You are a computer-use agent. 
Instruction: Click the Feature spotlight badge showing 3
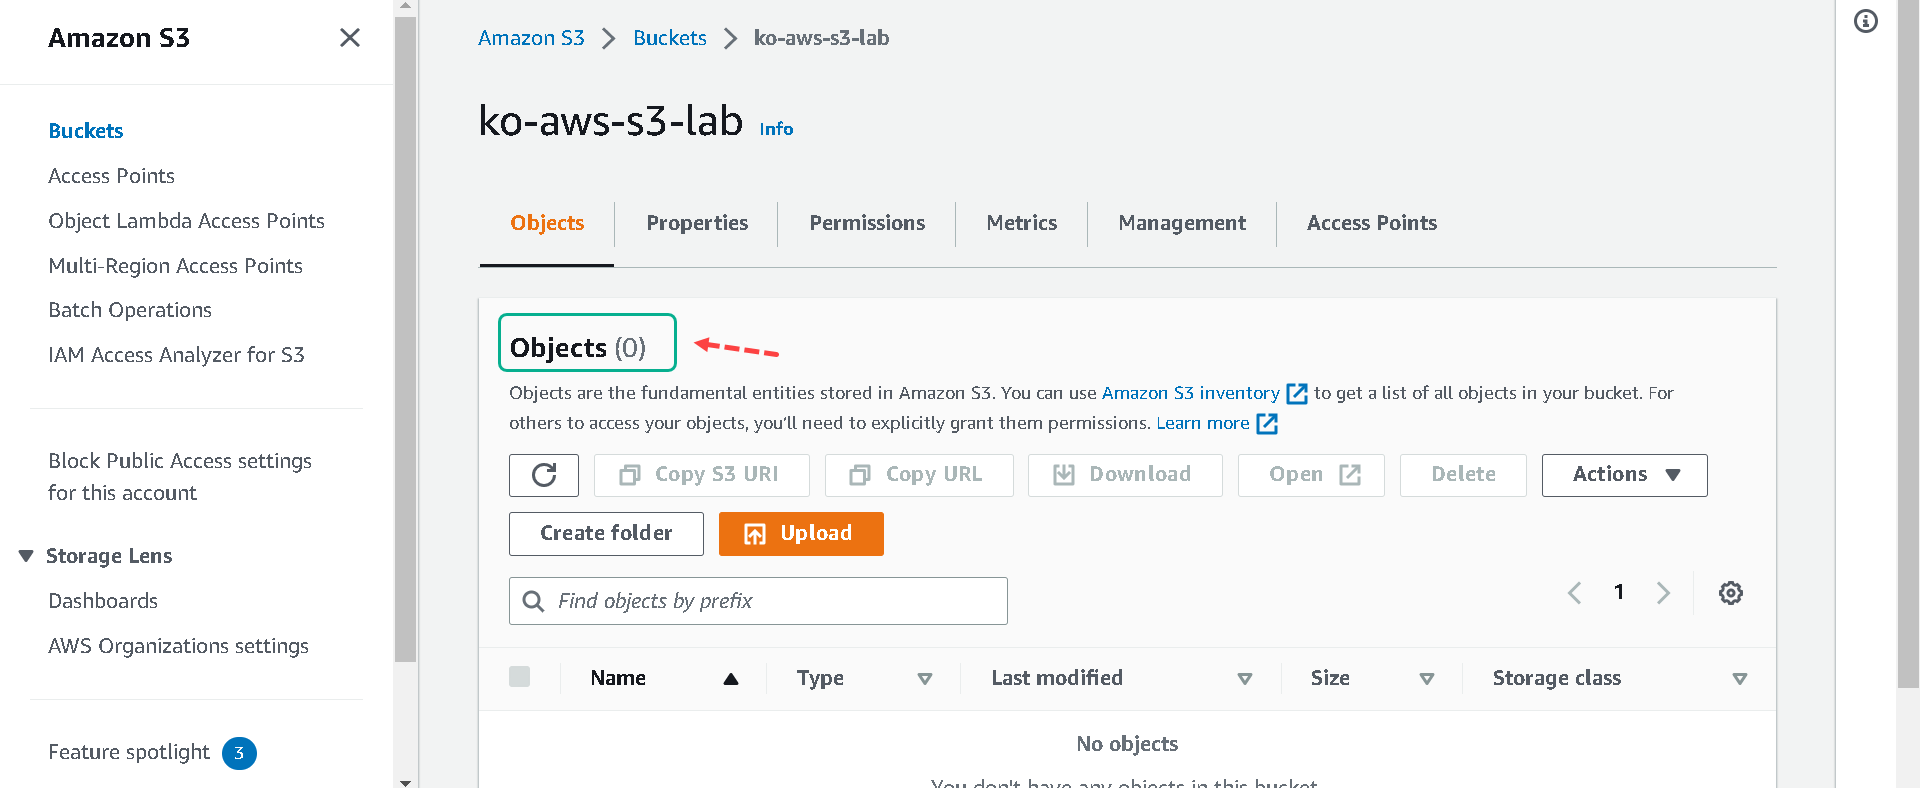[x=239, y=753]
